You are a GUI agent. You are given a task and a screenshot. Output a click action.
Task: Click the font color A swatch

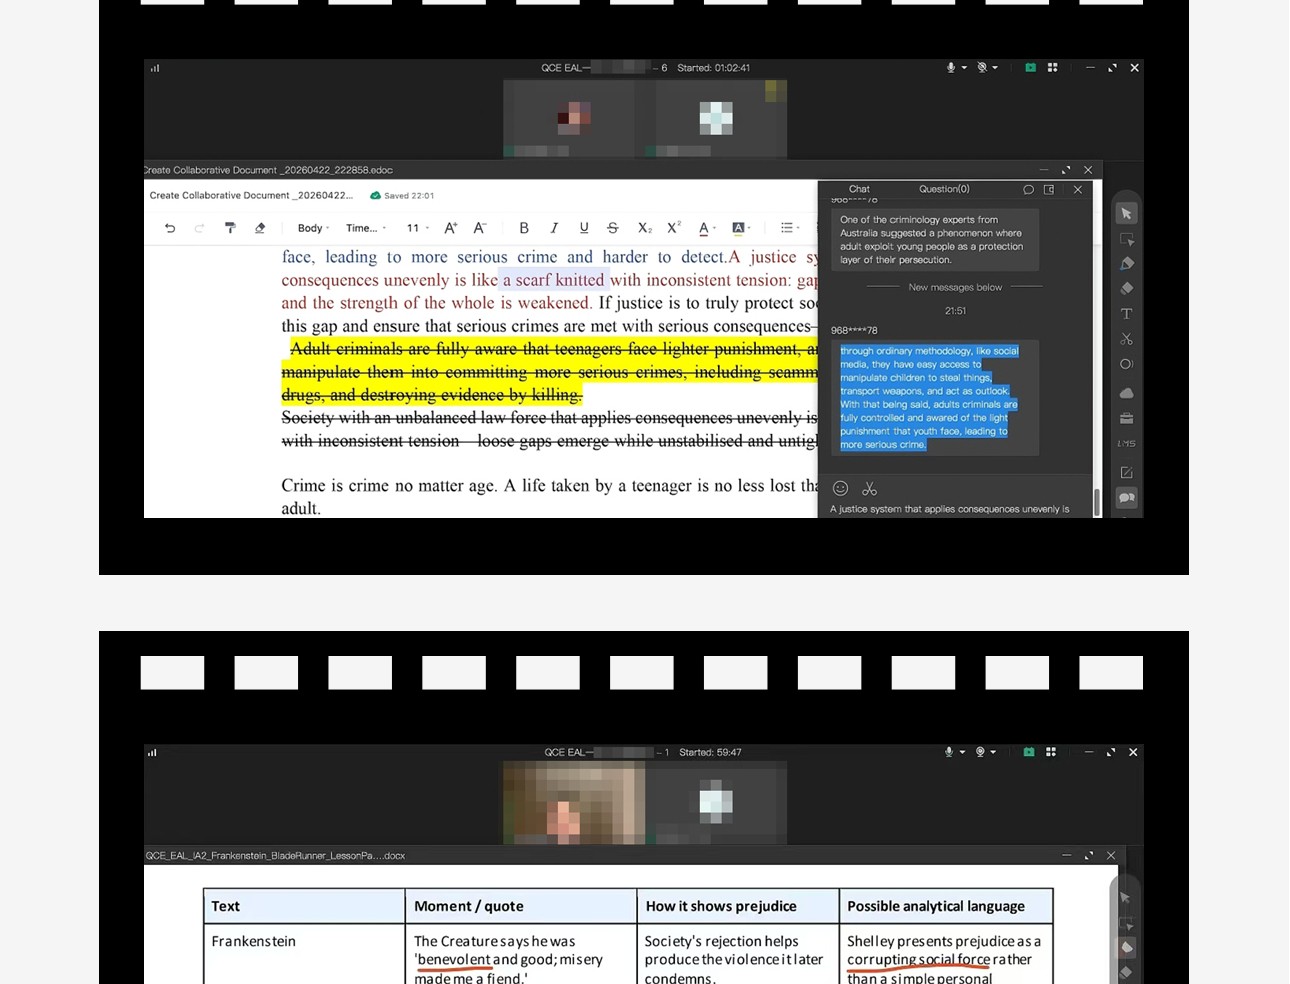pyautogui.click(x=706, y=228)
